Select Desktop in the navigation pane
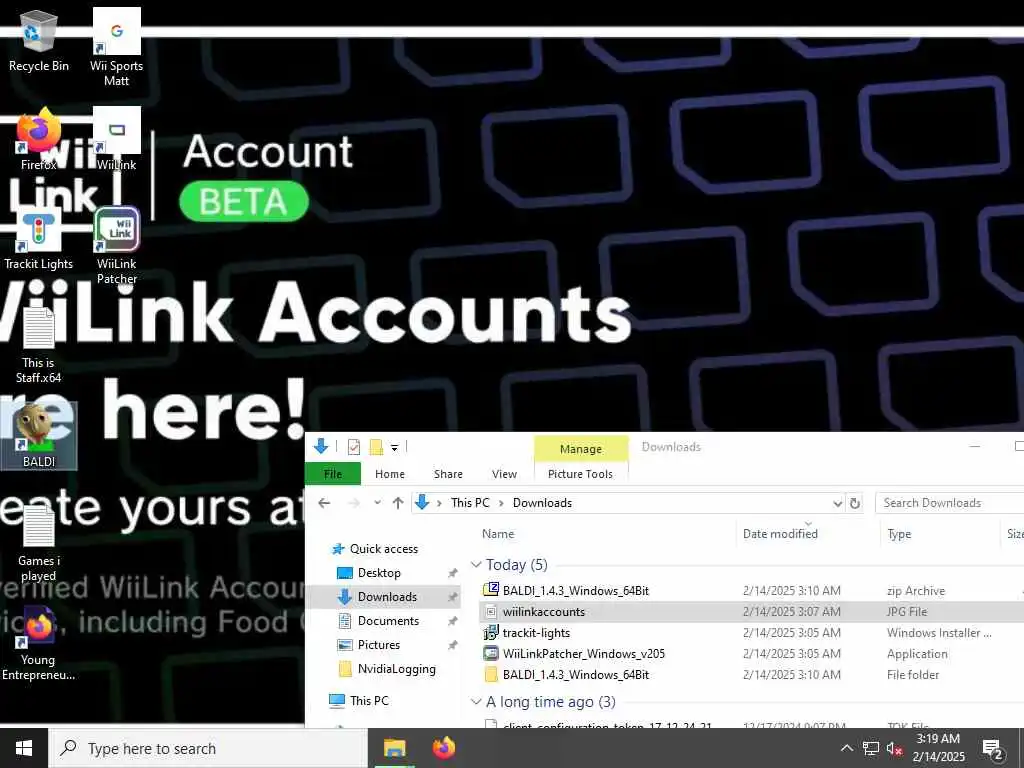1024x768 pixels. [379, 573]
